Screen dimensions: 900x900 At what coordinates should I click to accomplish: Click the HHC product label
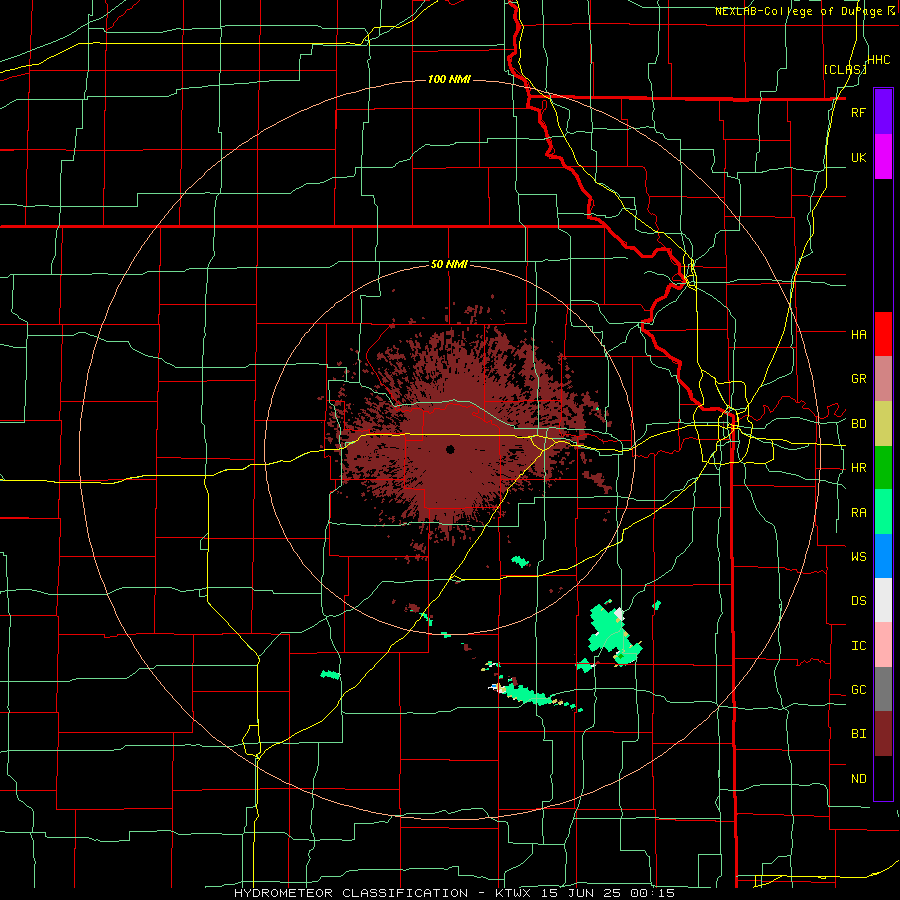pyautogui.click(x=879, y=60)
